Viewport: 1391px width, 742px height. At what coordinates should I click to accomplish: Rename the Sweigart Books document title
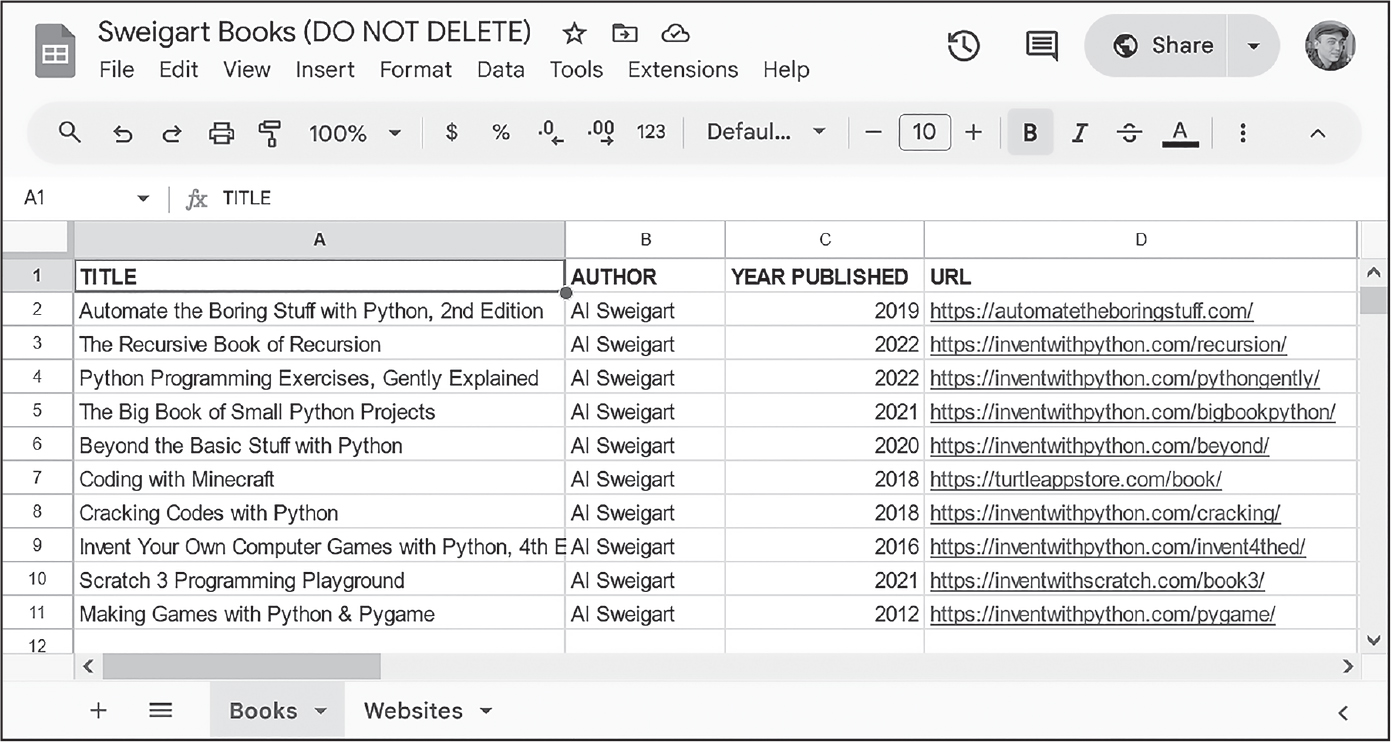coord(314,32)
